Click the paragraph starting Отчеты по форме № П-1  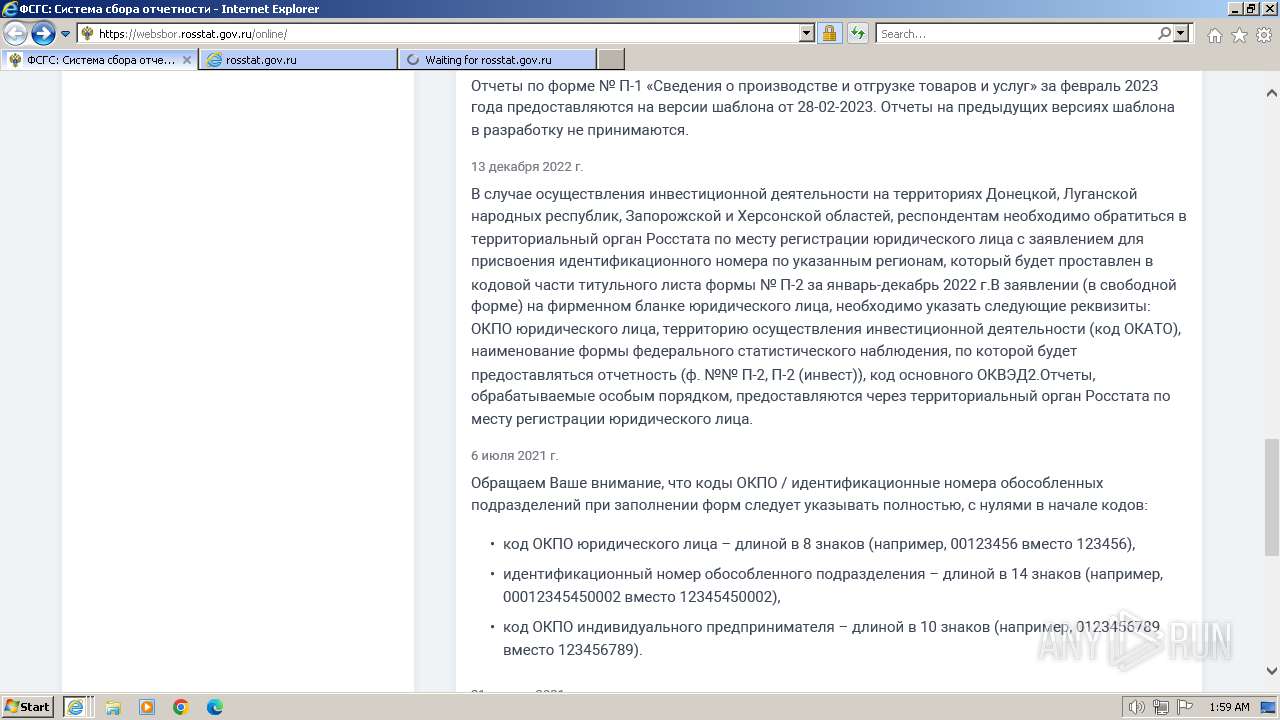[x=823, y=107]
